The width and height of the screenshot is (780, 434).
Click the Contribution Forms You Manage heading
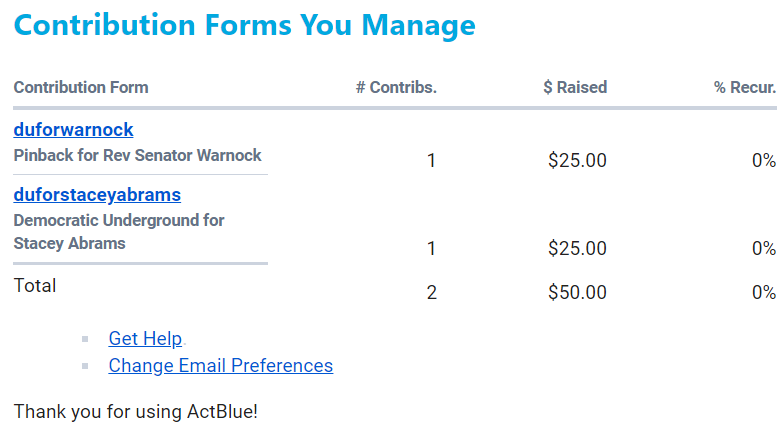pos(245,25)
